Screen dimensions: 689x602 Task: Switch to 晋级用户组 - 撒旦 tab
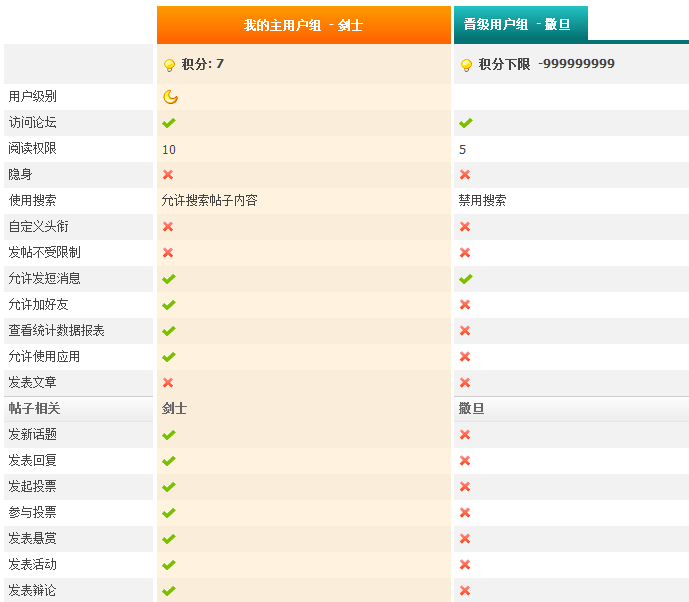click(x=521, y=24)
